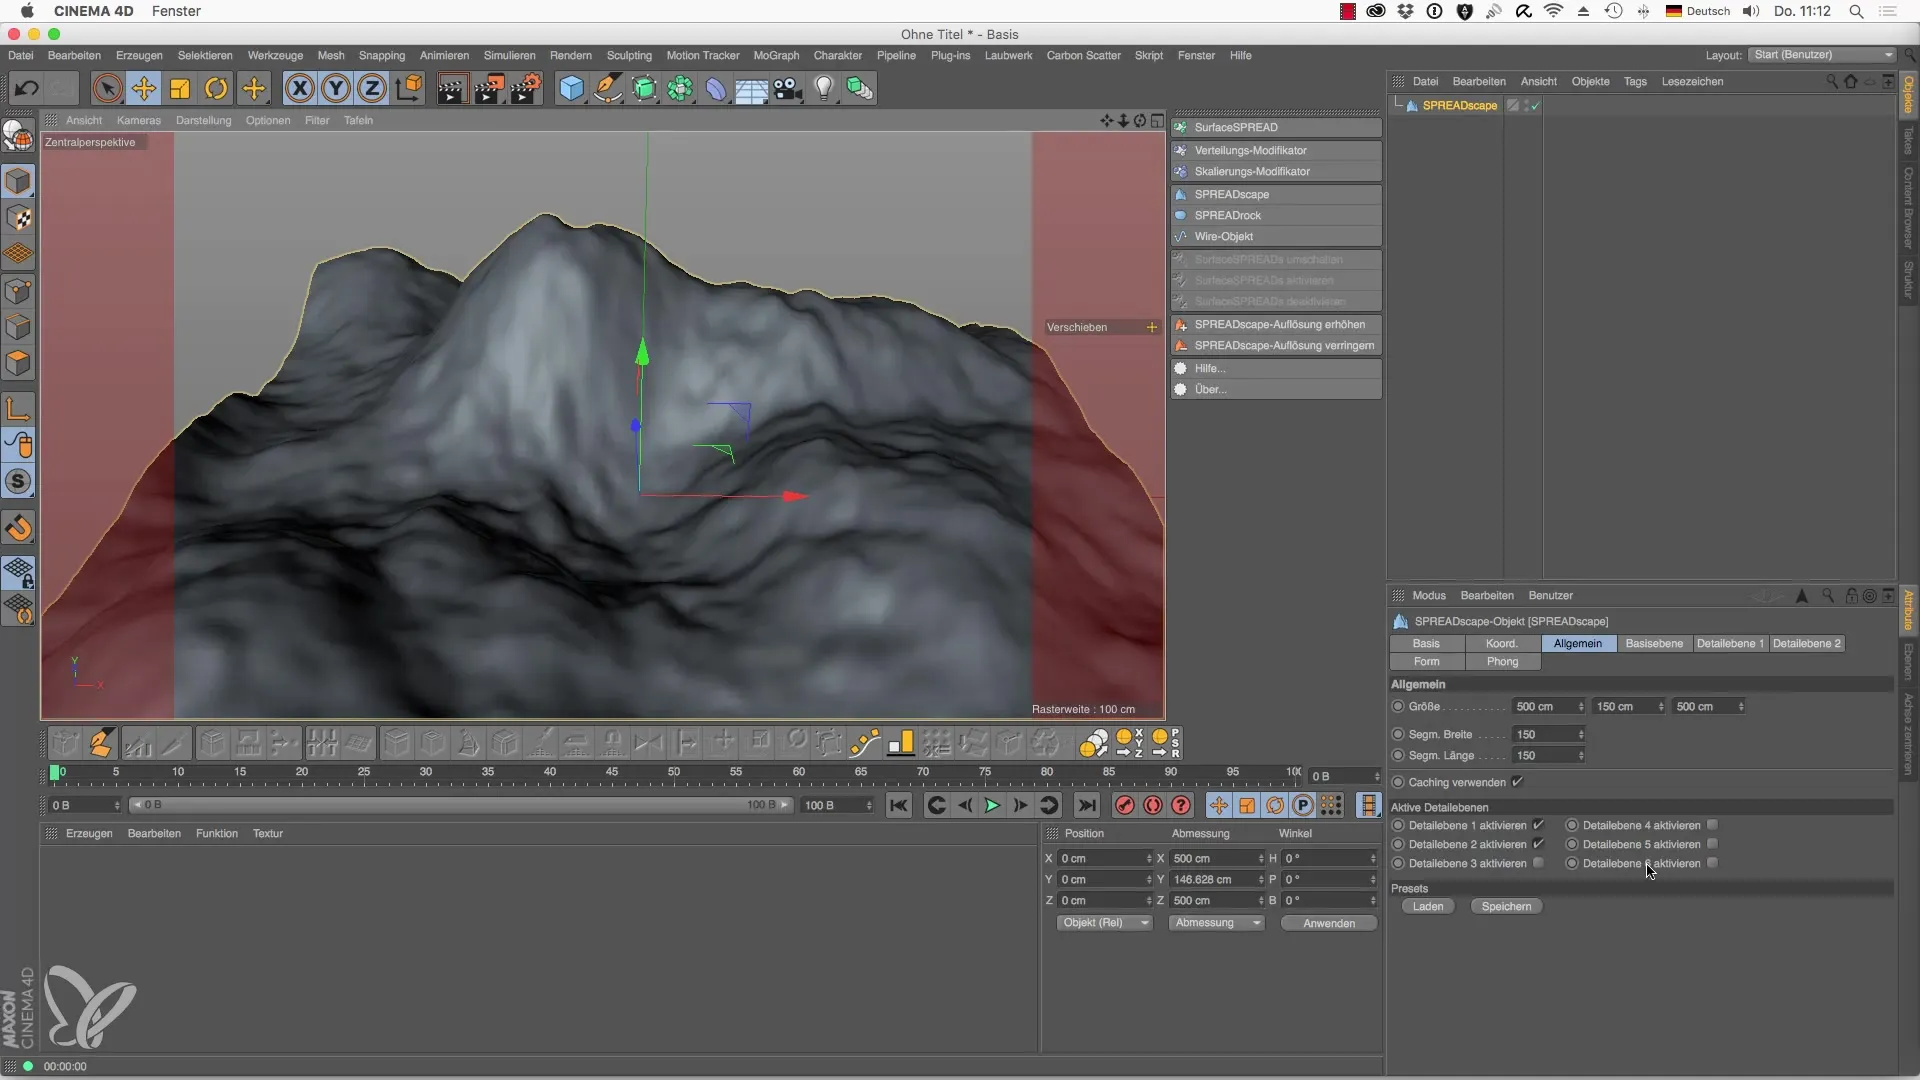Select the Scale tool
The height and width of the screenshot is (1080, 1920).
click(x=180, y=89)
